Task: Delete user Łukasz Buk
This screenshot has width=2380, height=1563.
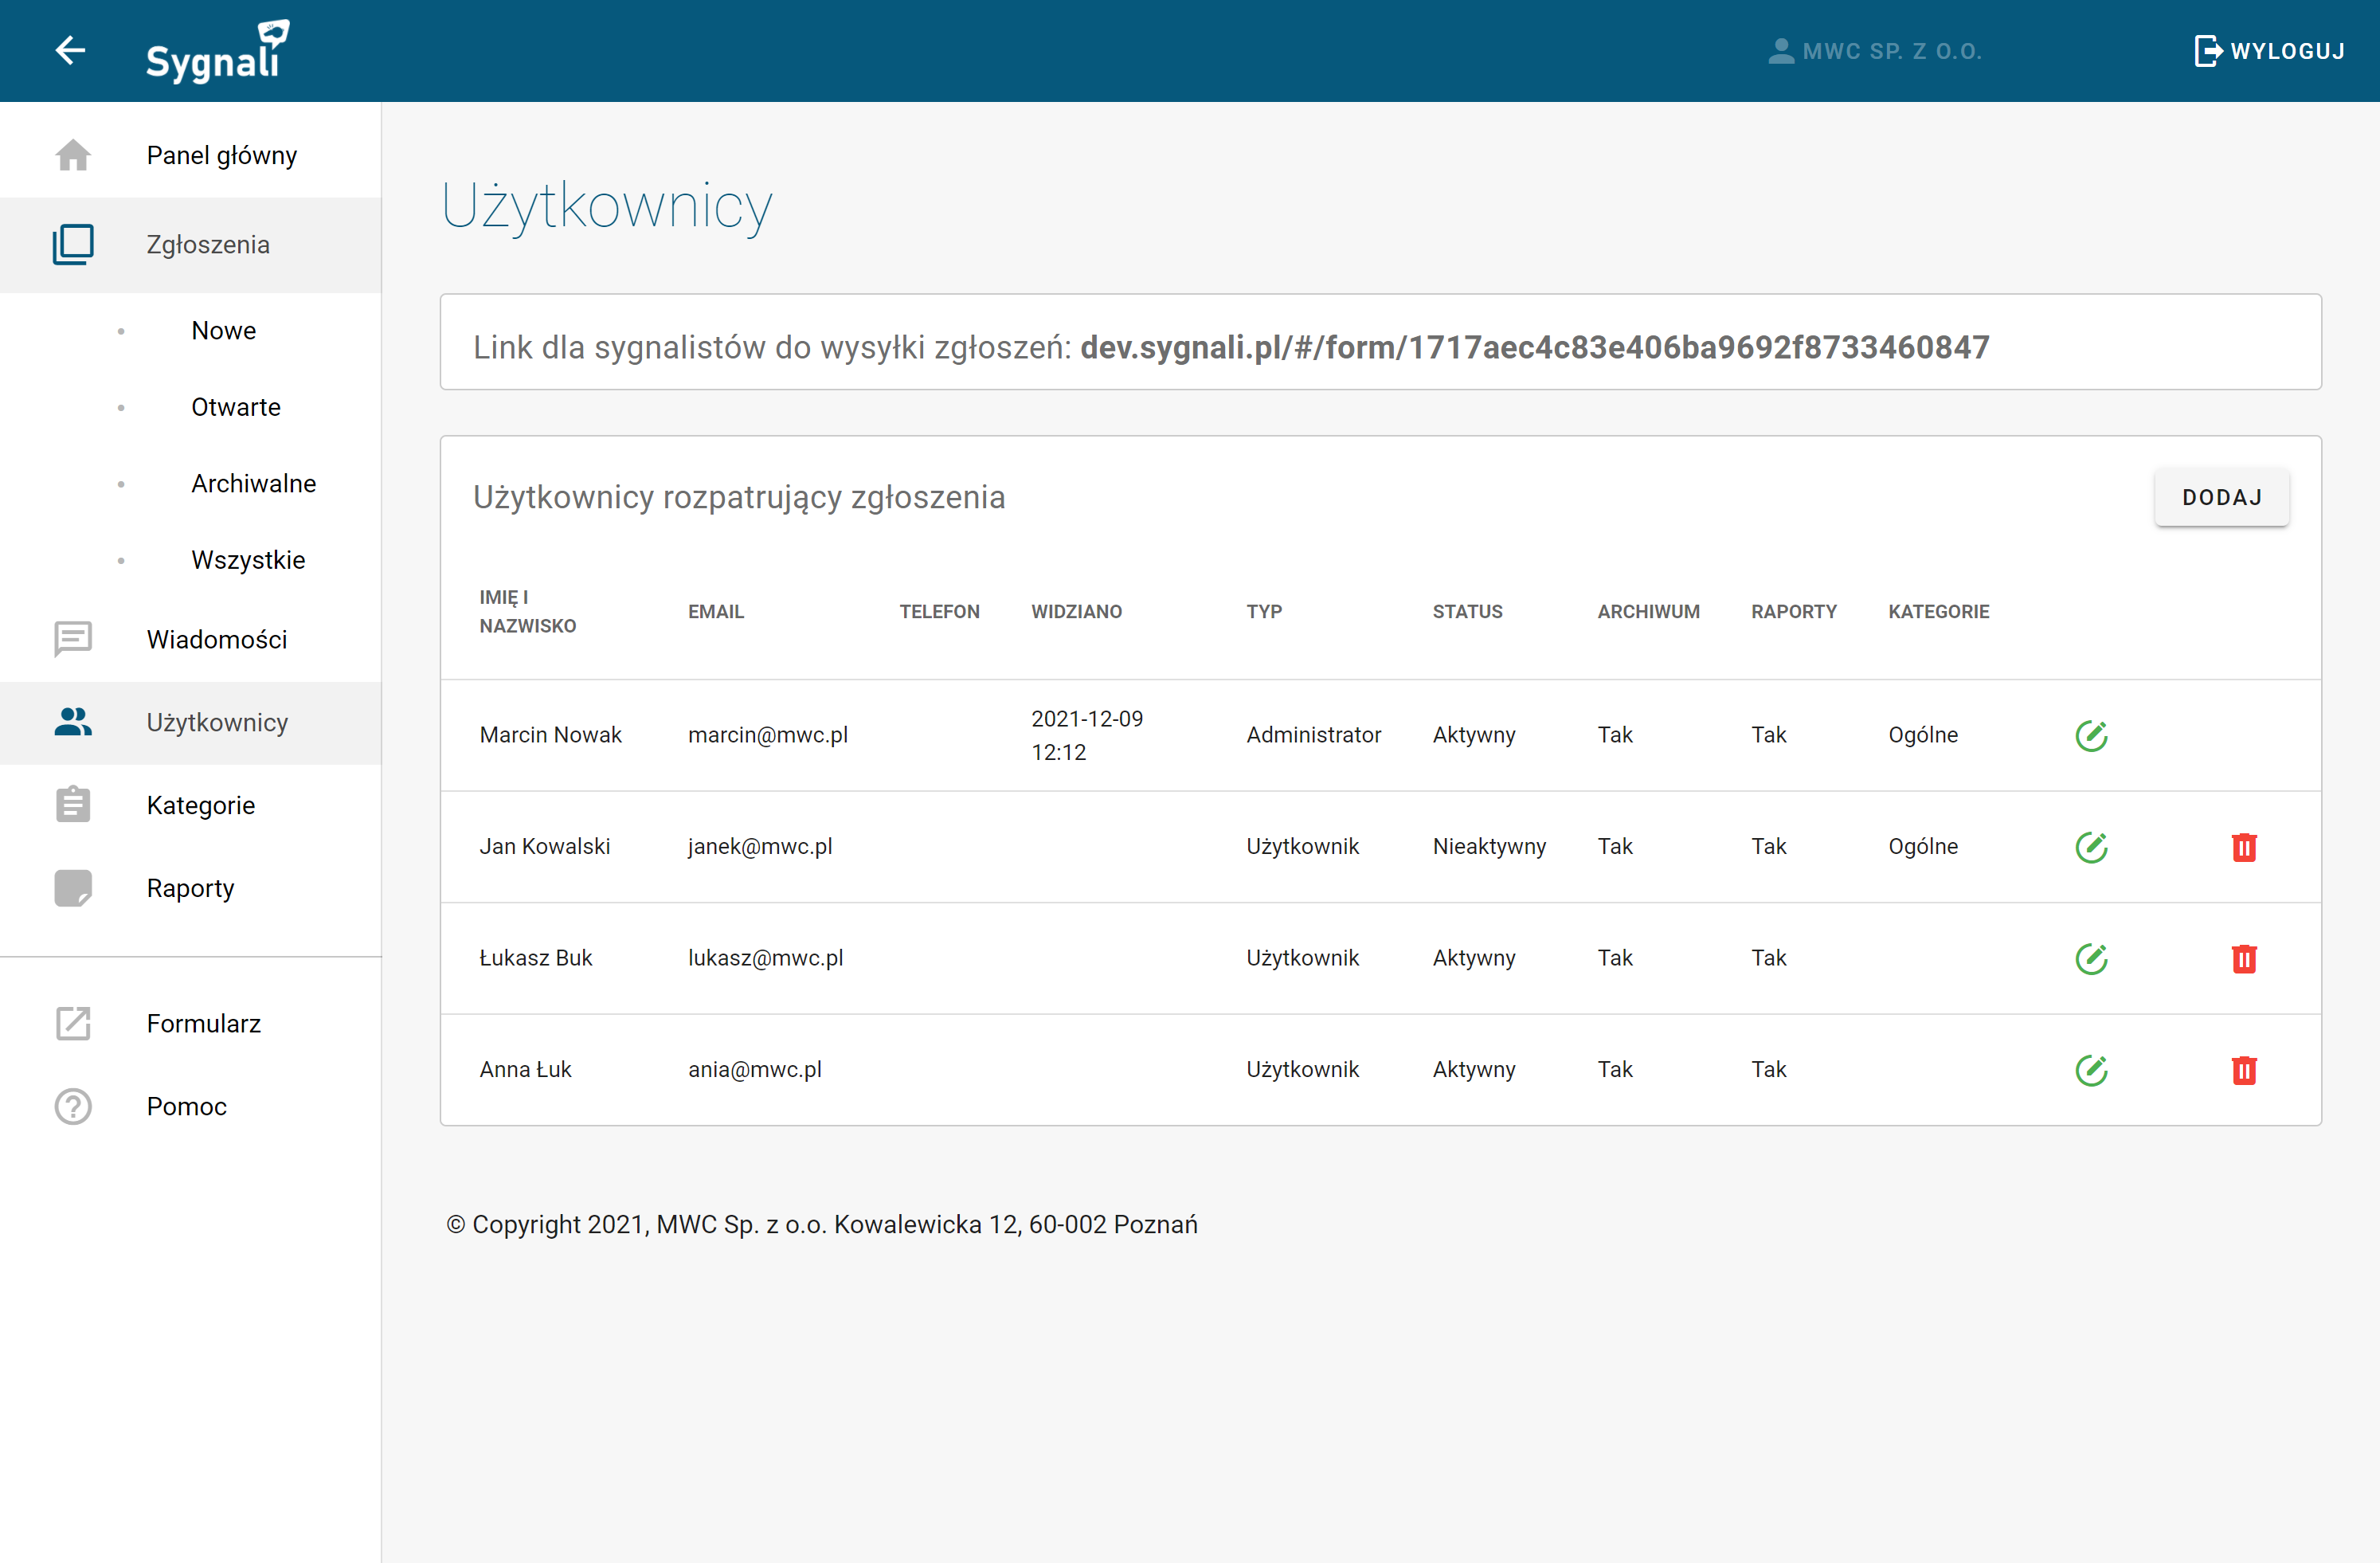Action: (x=2243, y=958)
